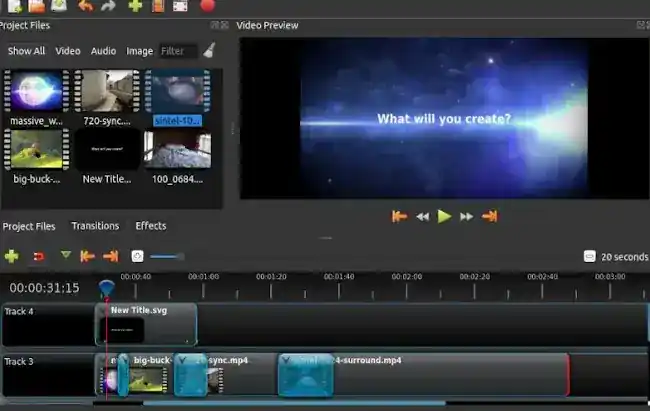
Task: Select the big-buck clip on Track 3
Action: (x=150, y=375)
